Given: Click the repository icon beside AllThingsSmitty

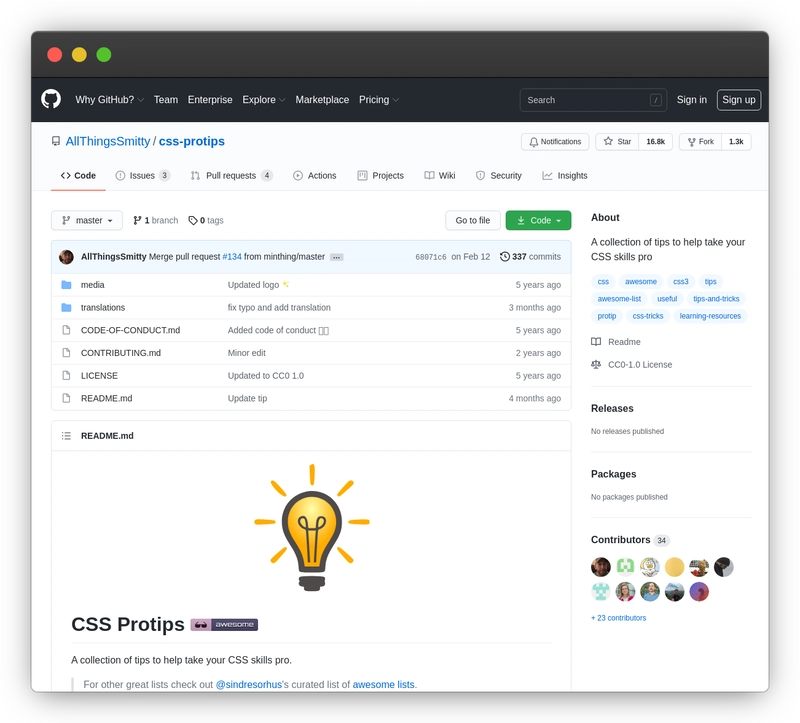Looking at the screenshot, I should pos(56,141).
